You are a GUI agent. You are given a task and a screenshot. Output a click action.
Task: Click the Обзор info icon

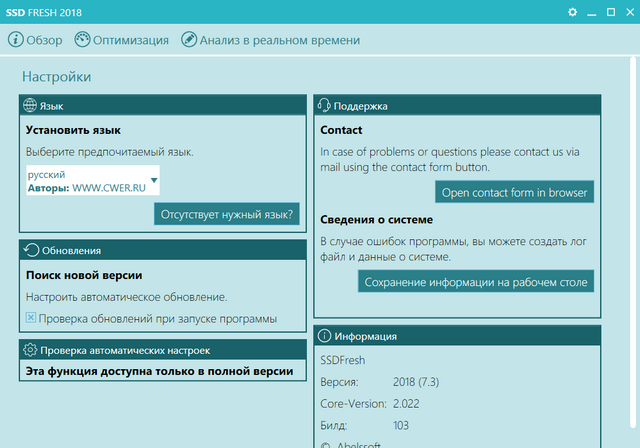[x=16, y=40]
